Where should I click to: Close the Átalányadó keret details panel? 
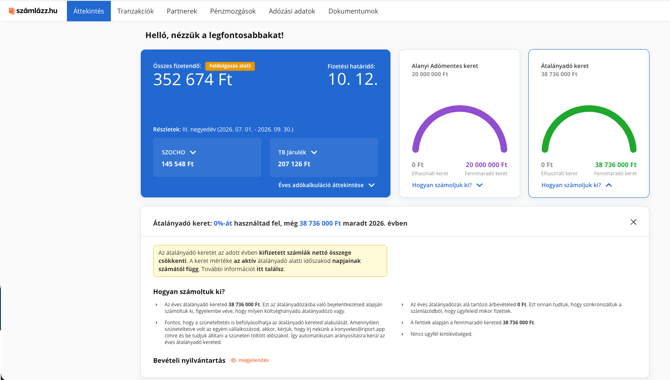click(x=633, y=222)
